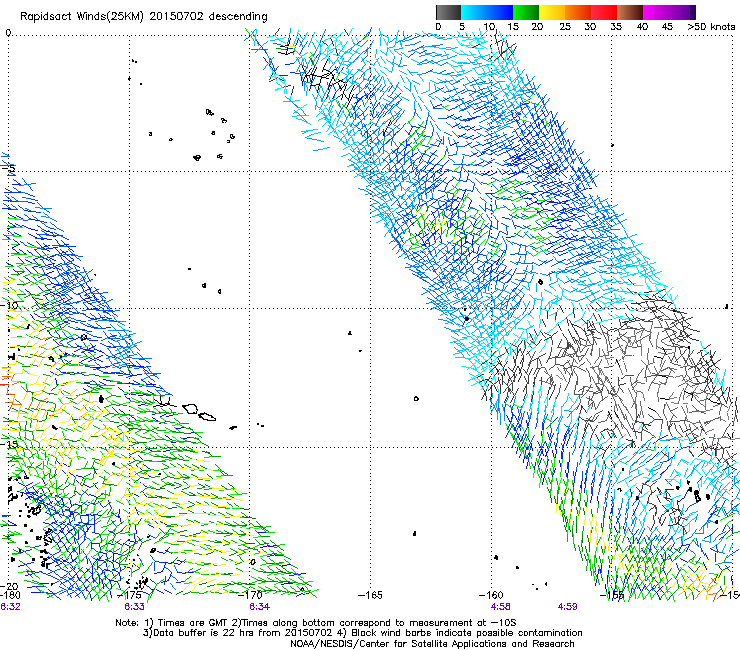This screenshot has height=650, width=740.
Task: Select the -165 longitude axis label
Action: point(370,595)
